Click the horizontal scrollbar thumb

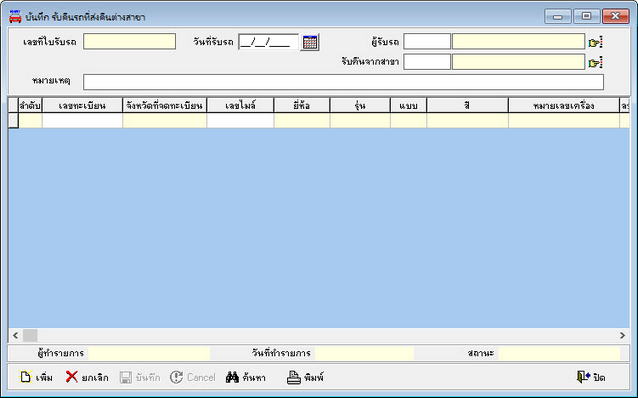click(x=30, y=335)
